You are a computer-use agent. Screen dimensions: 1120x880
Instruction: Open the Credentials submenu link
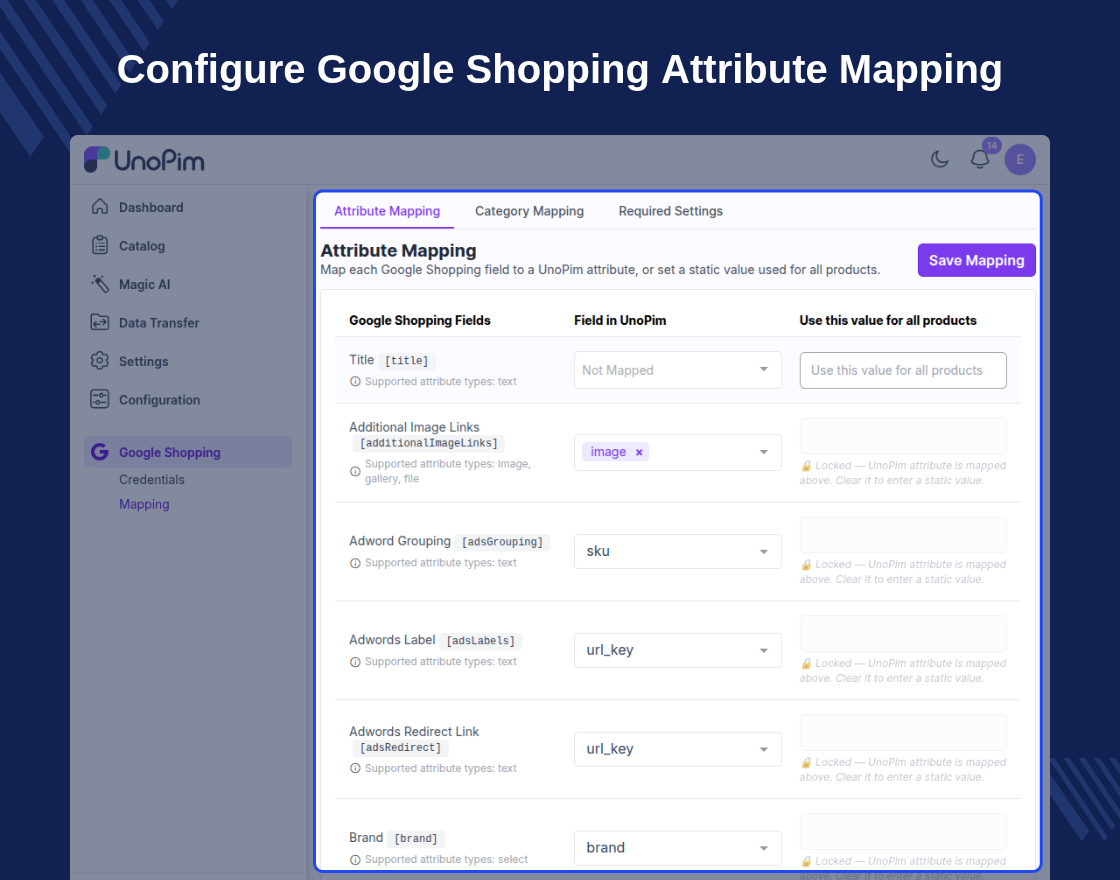click(151, 479)
